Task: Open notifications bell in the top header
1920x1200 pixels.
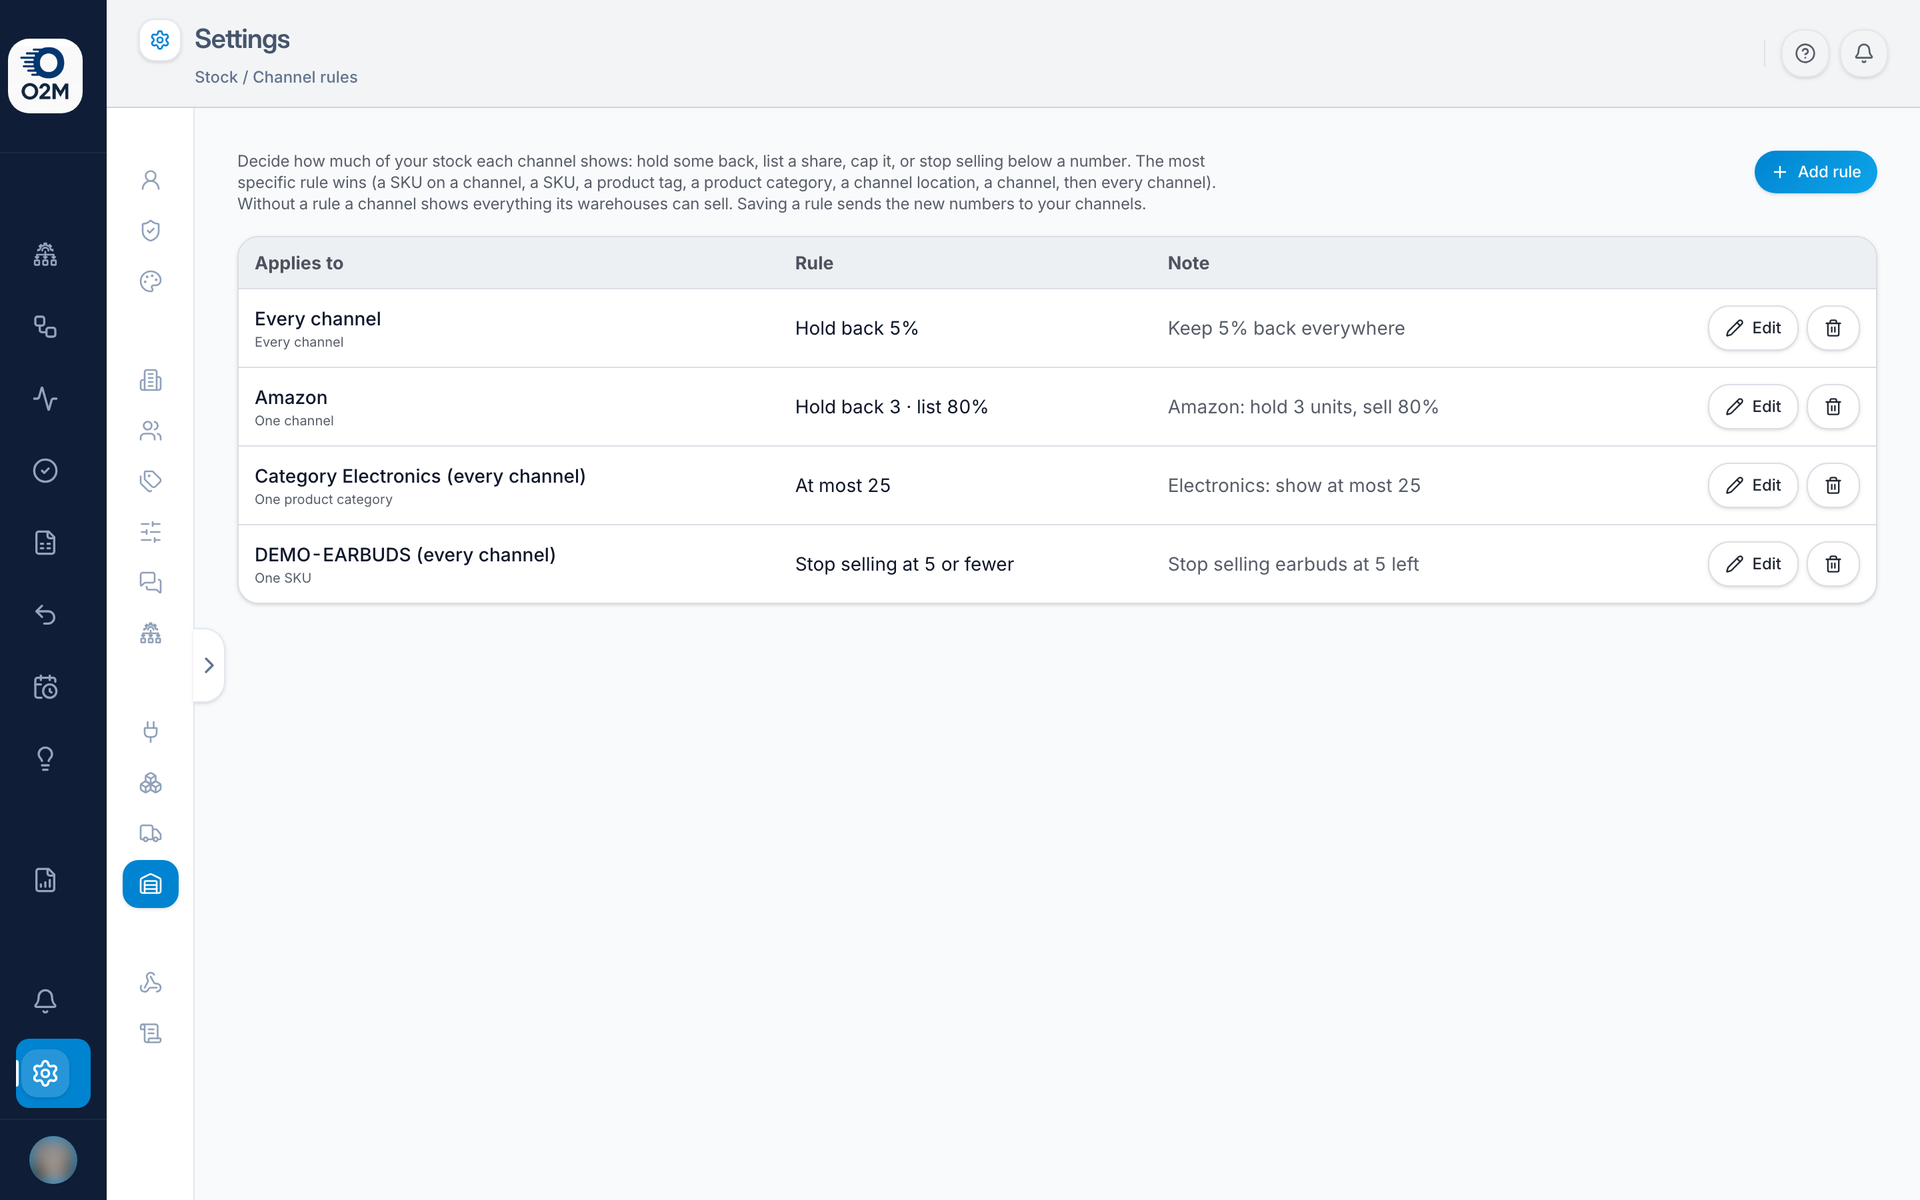Action: pyautogui.click(x=1863, y=53)
